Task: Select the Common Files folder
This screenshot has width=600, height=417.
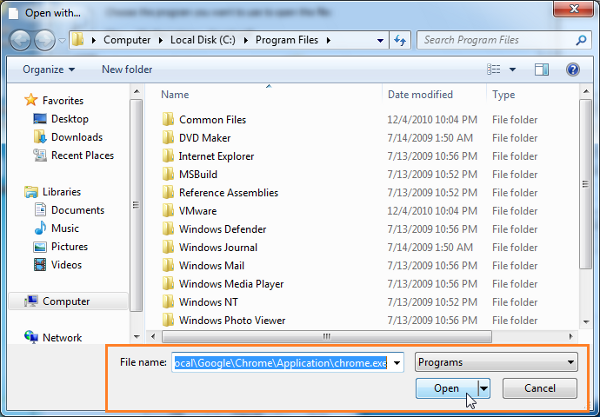Action: pos(212,120)
